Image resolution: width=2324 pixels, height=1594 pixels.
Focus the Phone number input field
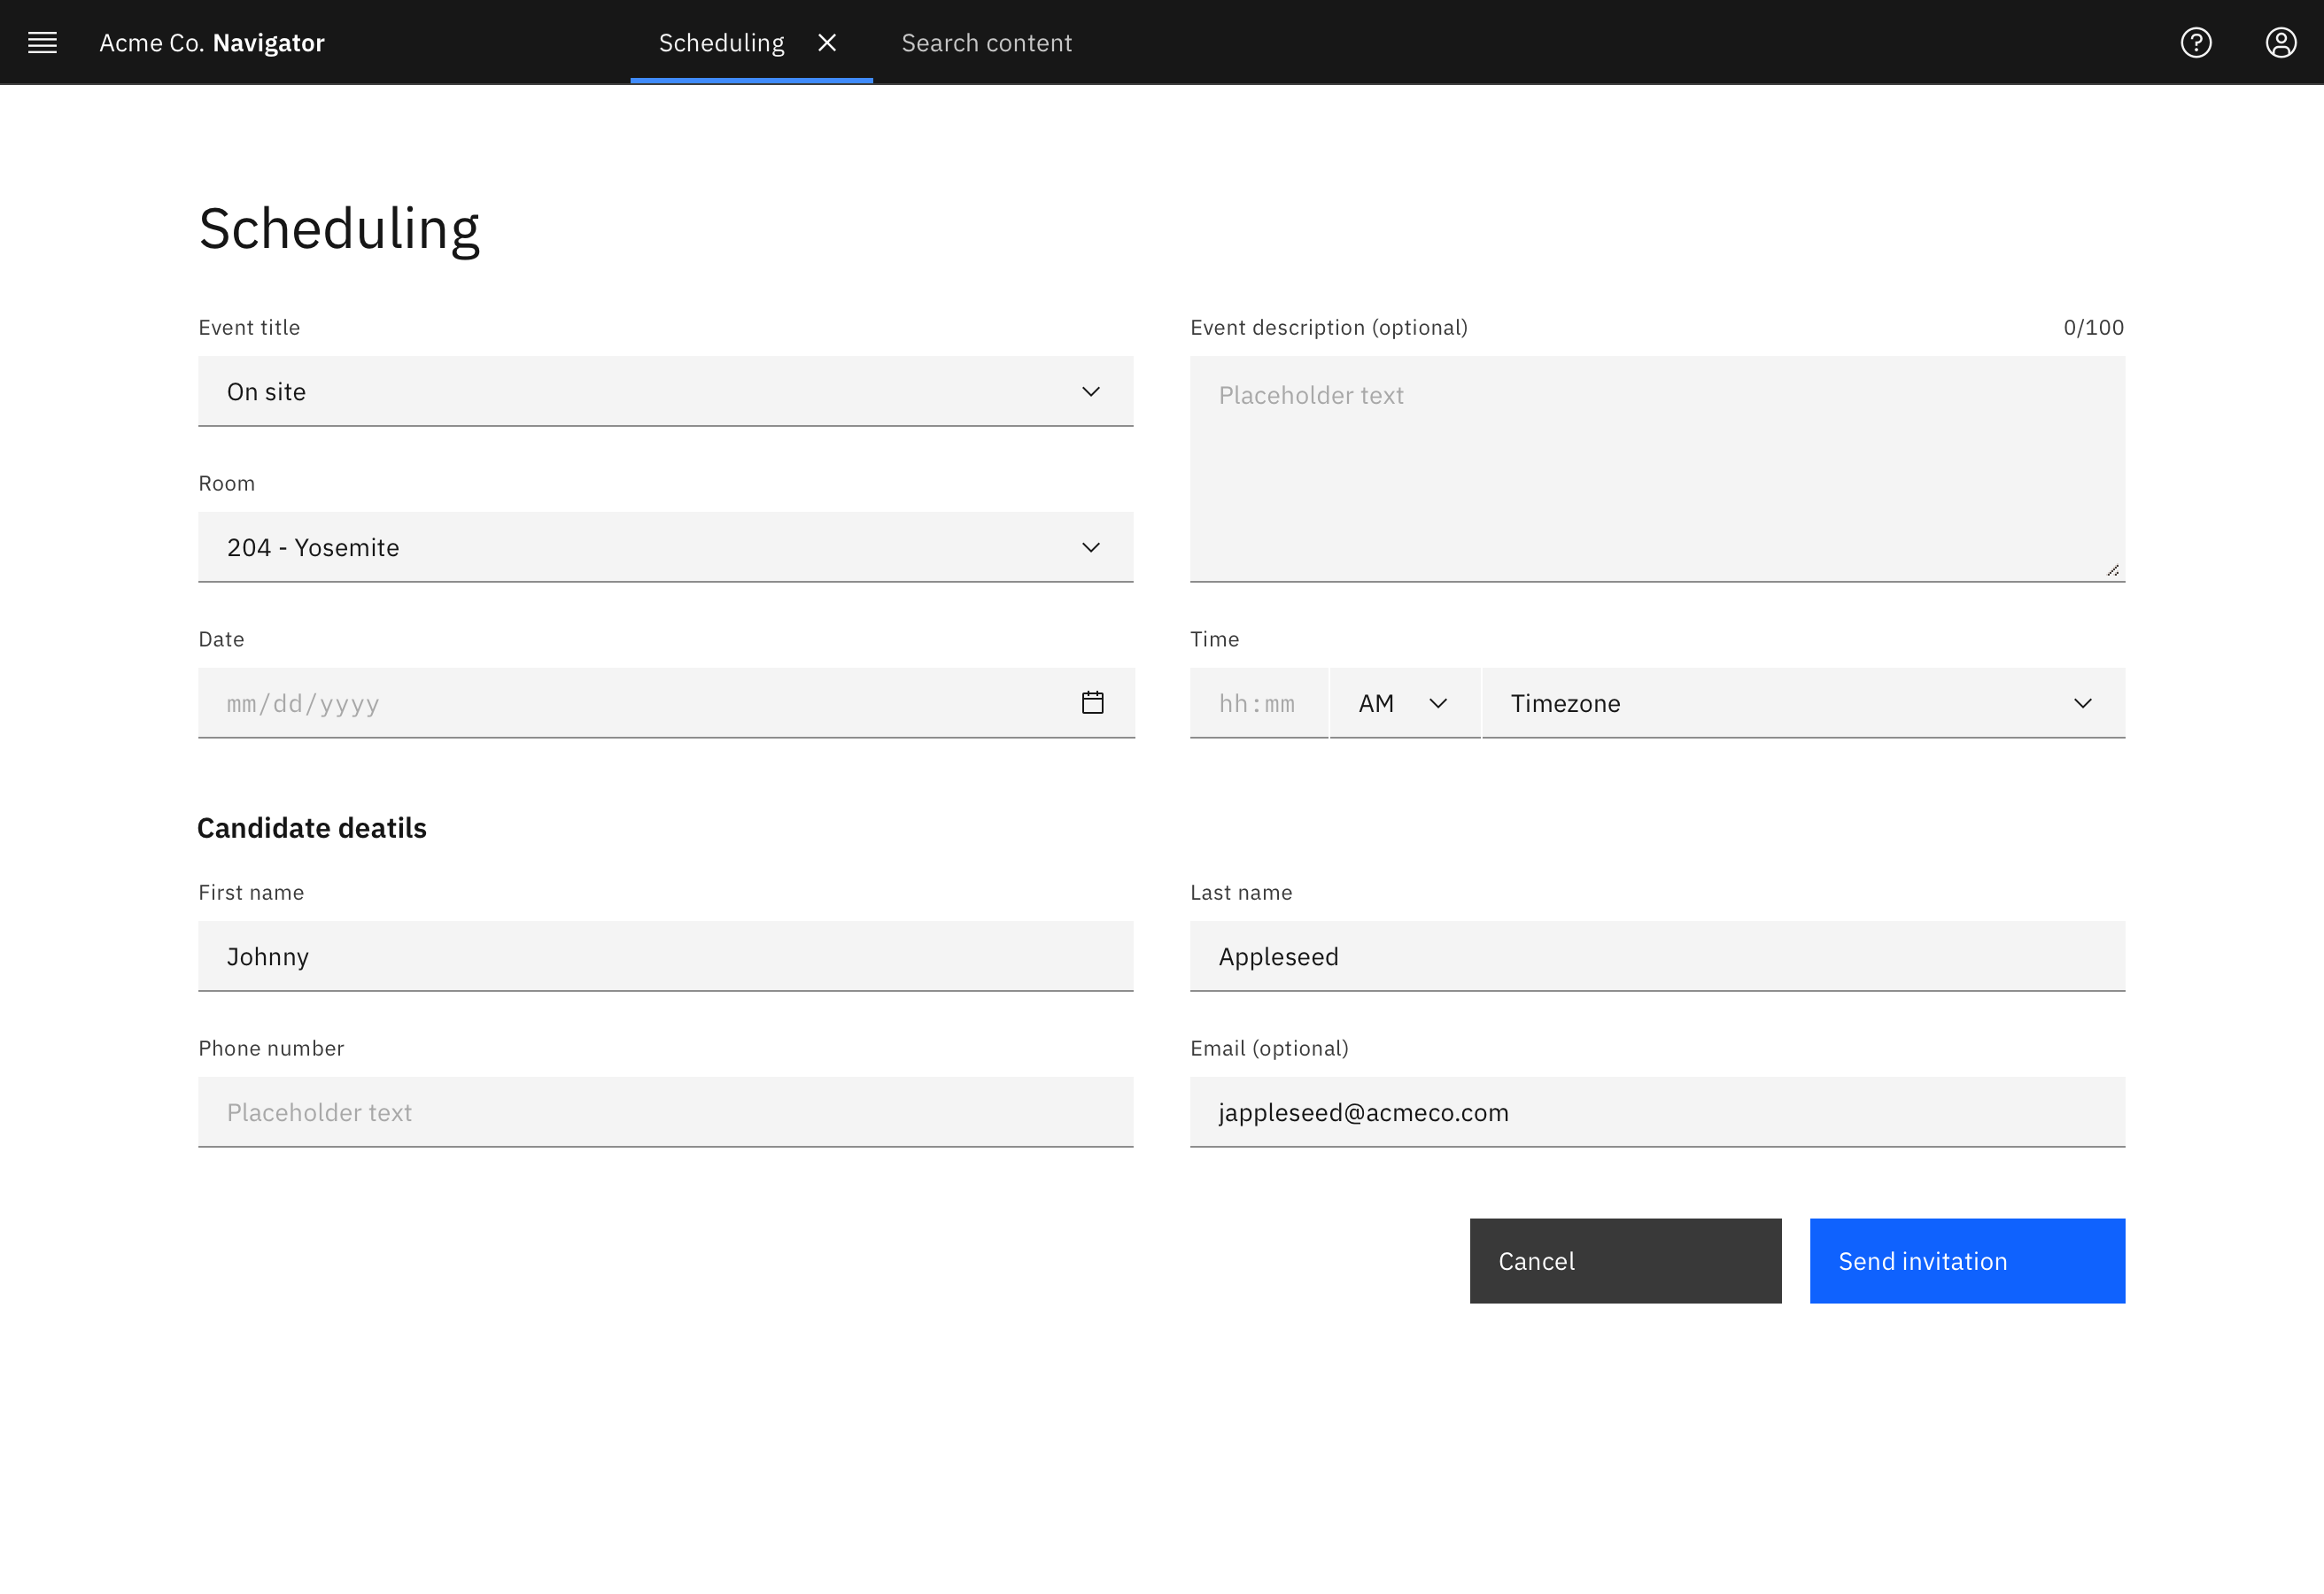coord(665,1112)
